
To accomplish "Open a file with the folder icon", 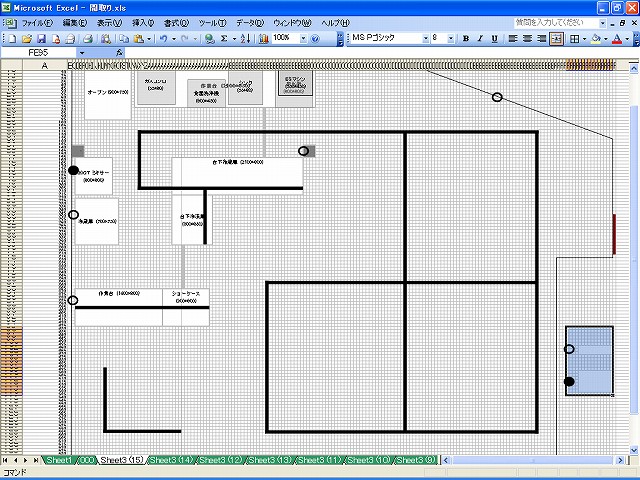I will point(27,39).
